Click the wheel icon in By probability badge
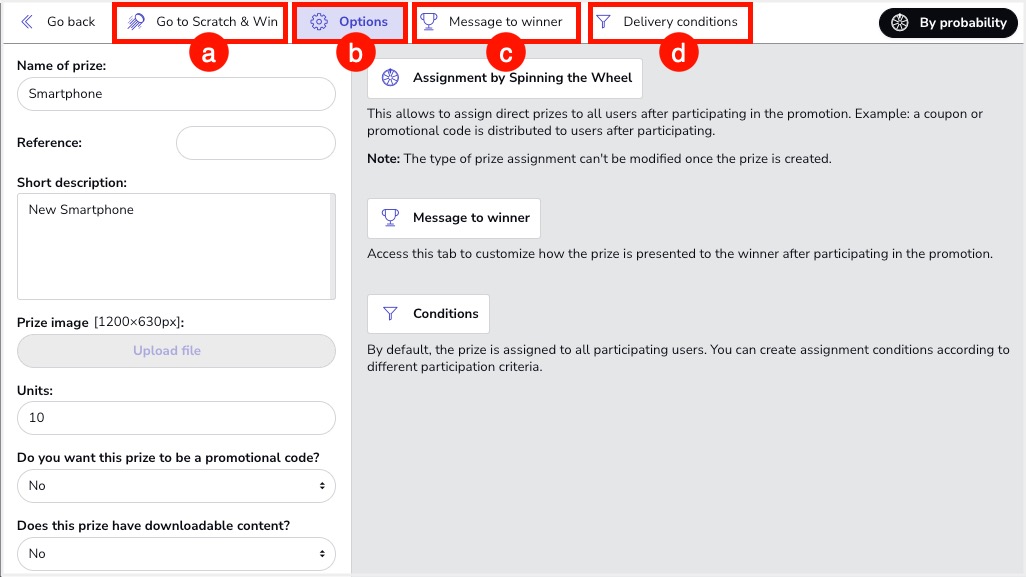This screenshot has height=577, width=1026. click(899, 23)
